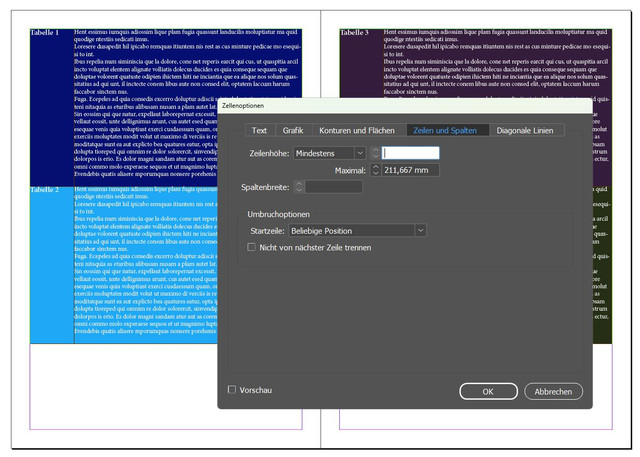Click the Tabelle 2 cell label
The image size is (640, 457).
click(44, 190)
